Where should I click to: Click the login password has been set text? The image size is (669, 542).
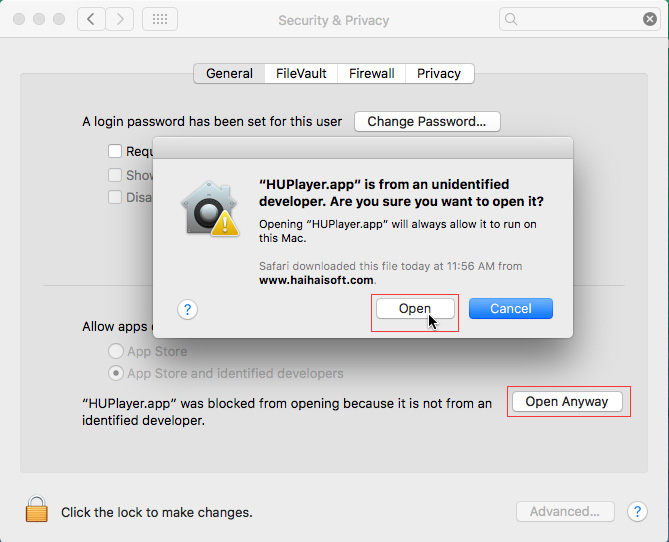[x=212, y=122]
